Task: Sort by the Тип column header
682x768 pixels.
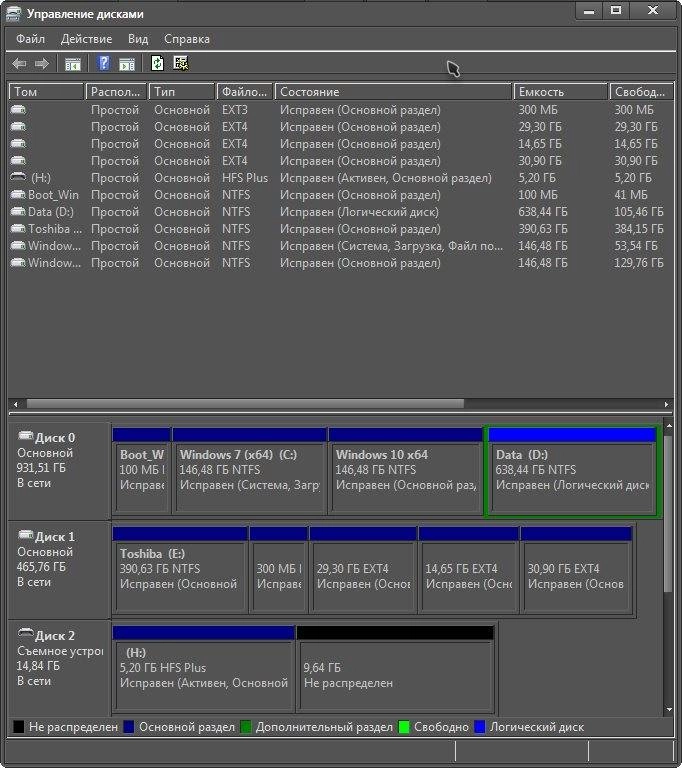Action: point(182,92)
